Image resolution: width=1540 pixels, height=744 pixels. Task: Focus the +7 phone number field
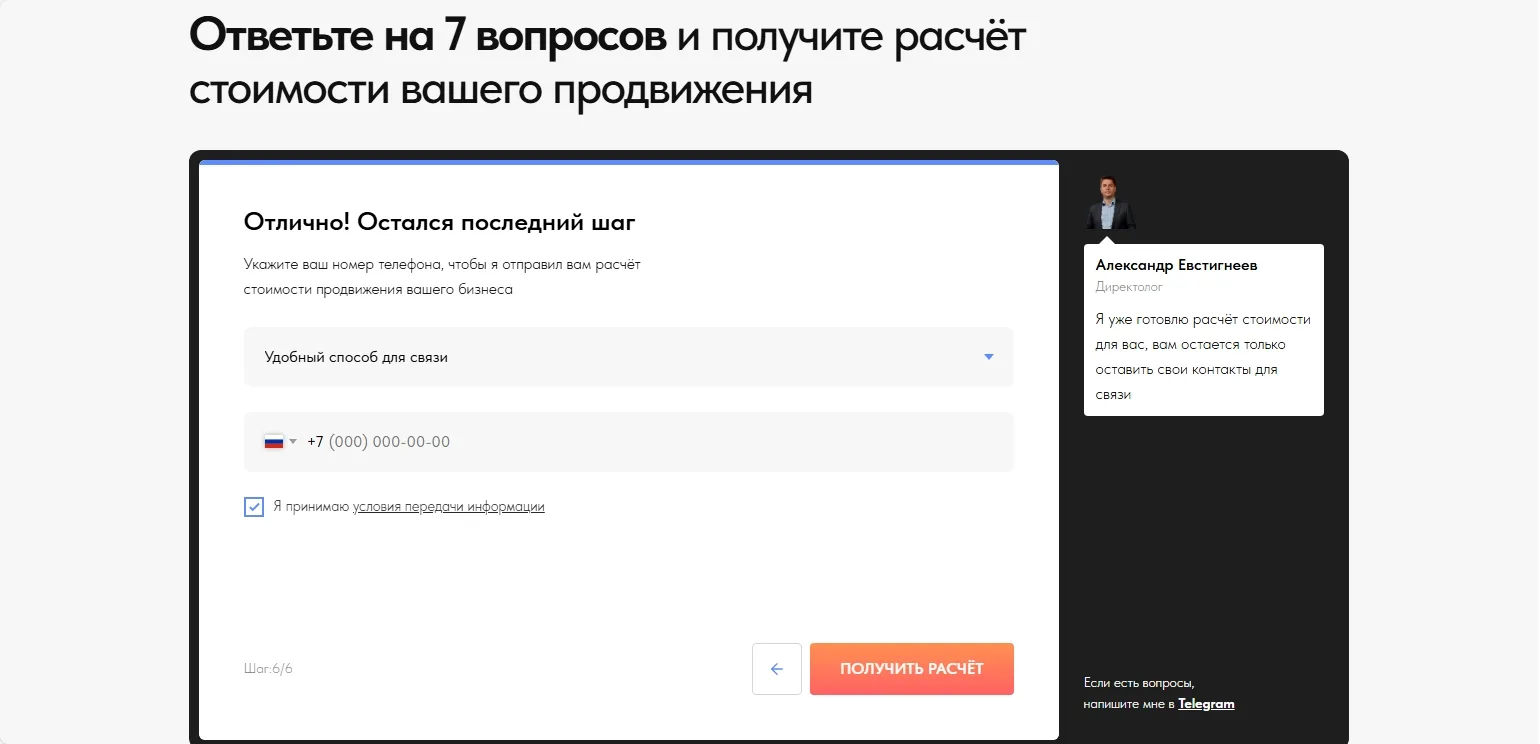tap(629, 442)
